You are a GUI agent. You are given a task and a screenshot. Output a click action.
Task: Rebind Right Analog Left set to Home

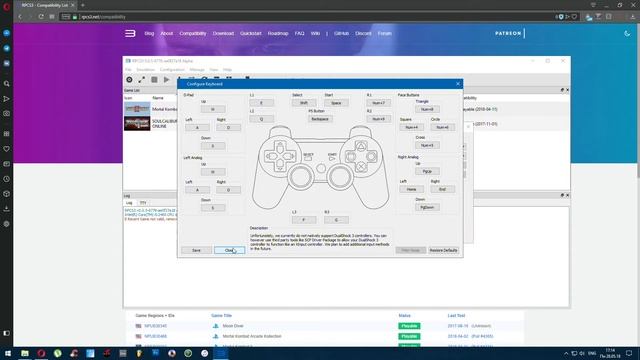[411, 189]
